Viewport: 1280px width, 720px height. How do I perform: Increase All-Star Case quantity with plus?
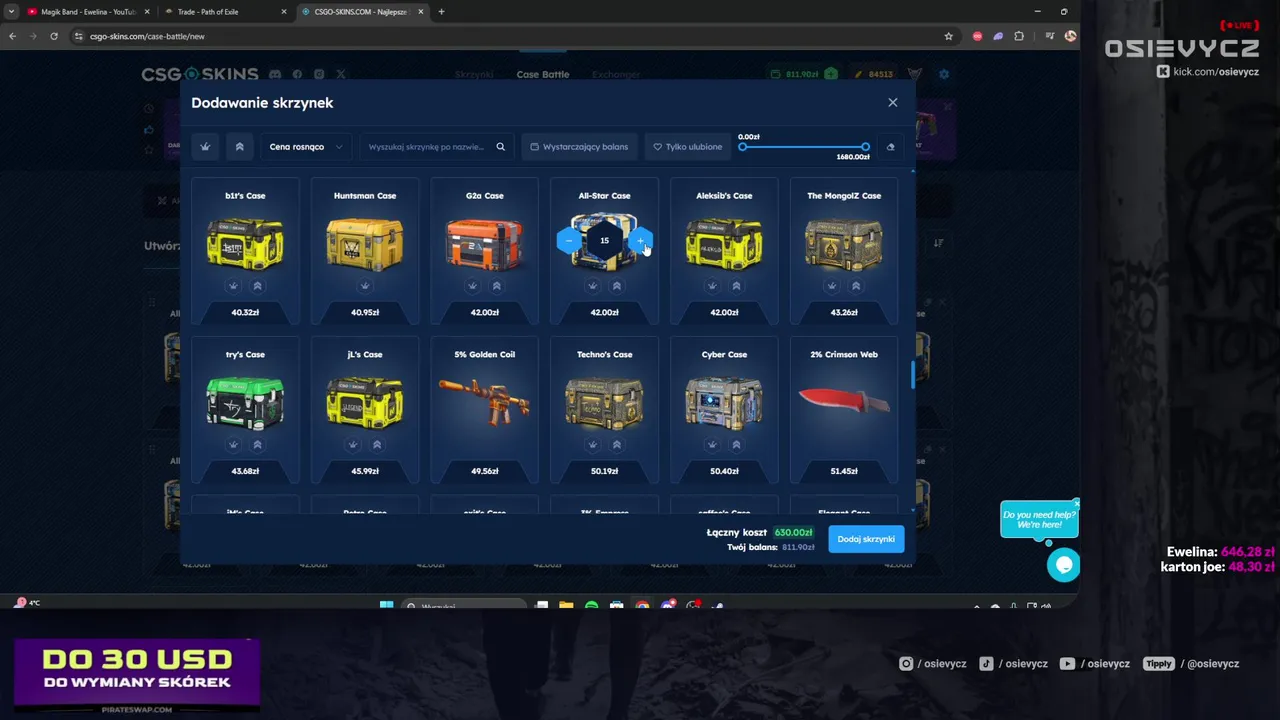pyautogui.click(x=640, y=240)
